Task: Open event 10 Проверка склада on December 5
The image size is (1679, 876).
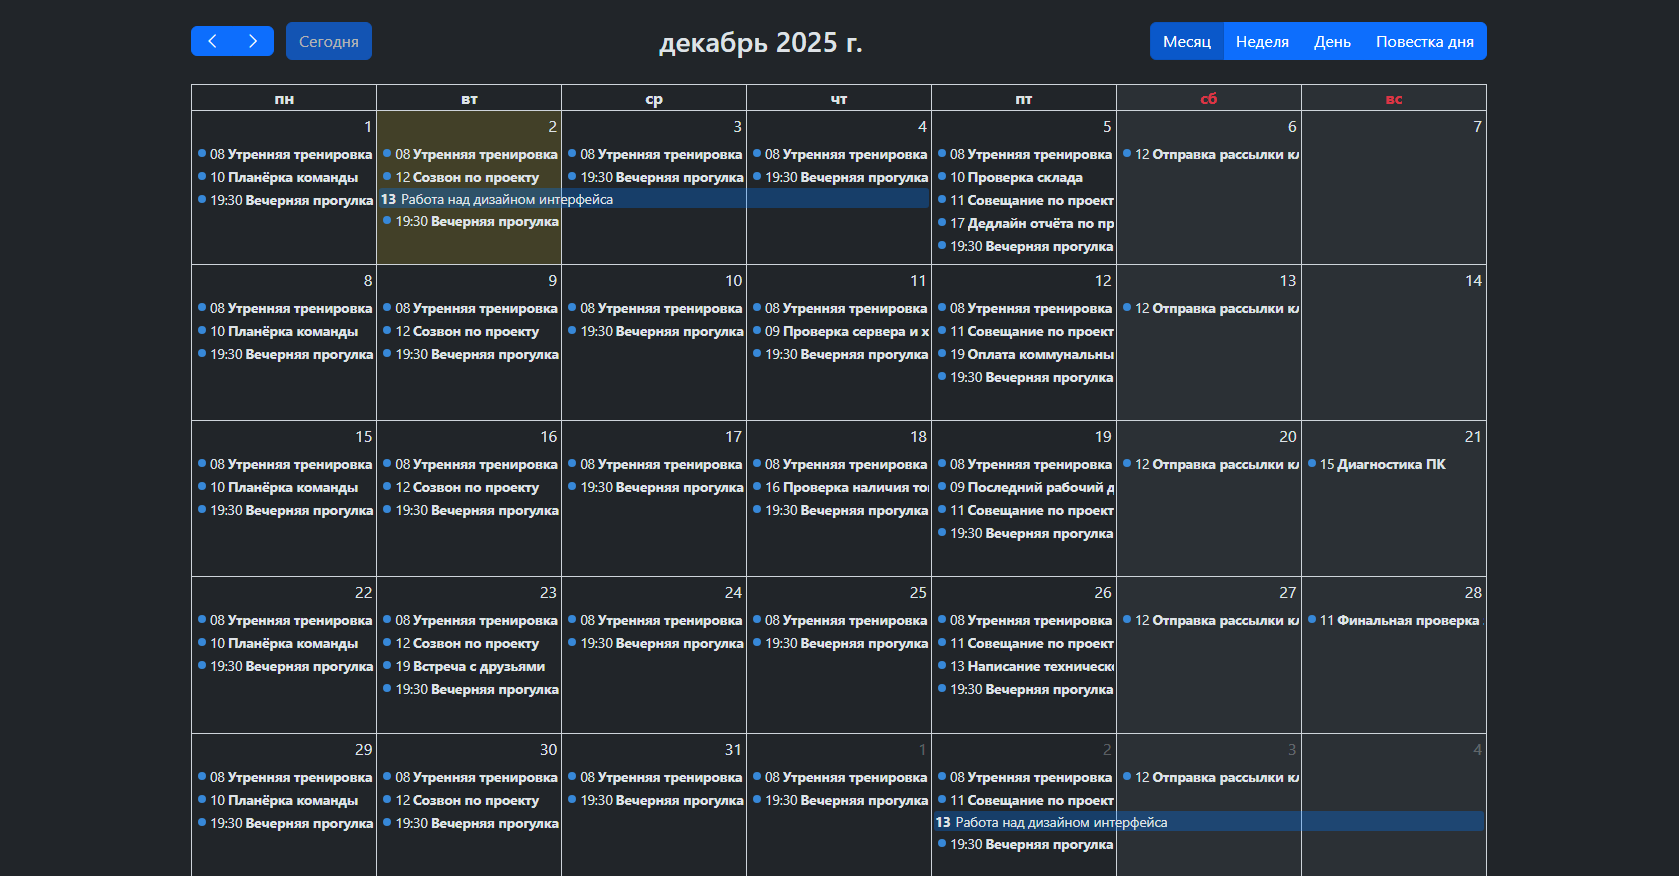Action: coord(1024,177)
